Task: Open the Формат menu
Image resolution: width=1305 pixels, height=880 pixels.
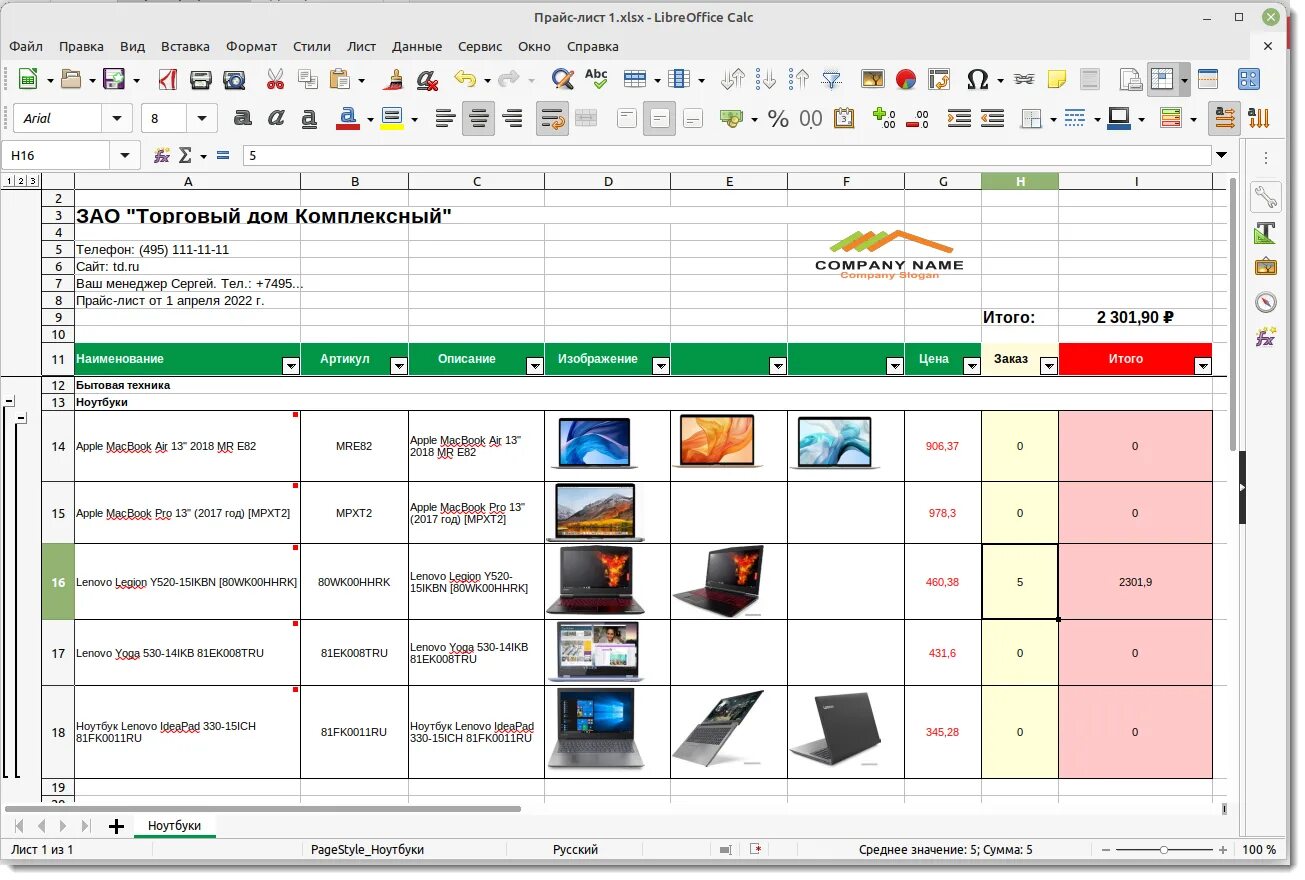Action: tap(251, 46)
